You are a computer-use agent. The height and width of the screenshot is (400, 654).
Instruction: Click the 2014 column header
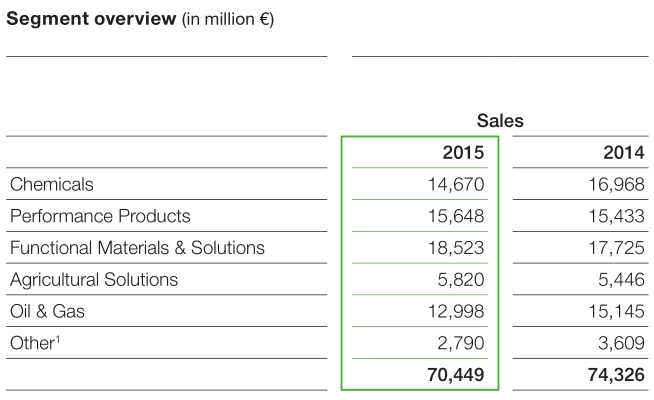pos(624,153)
